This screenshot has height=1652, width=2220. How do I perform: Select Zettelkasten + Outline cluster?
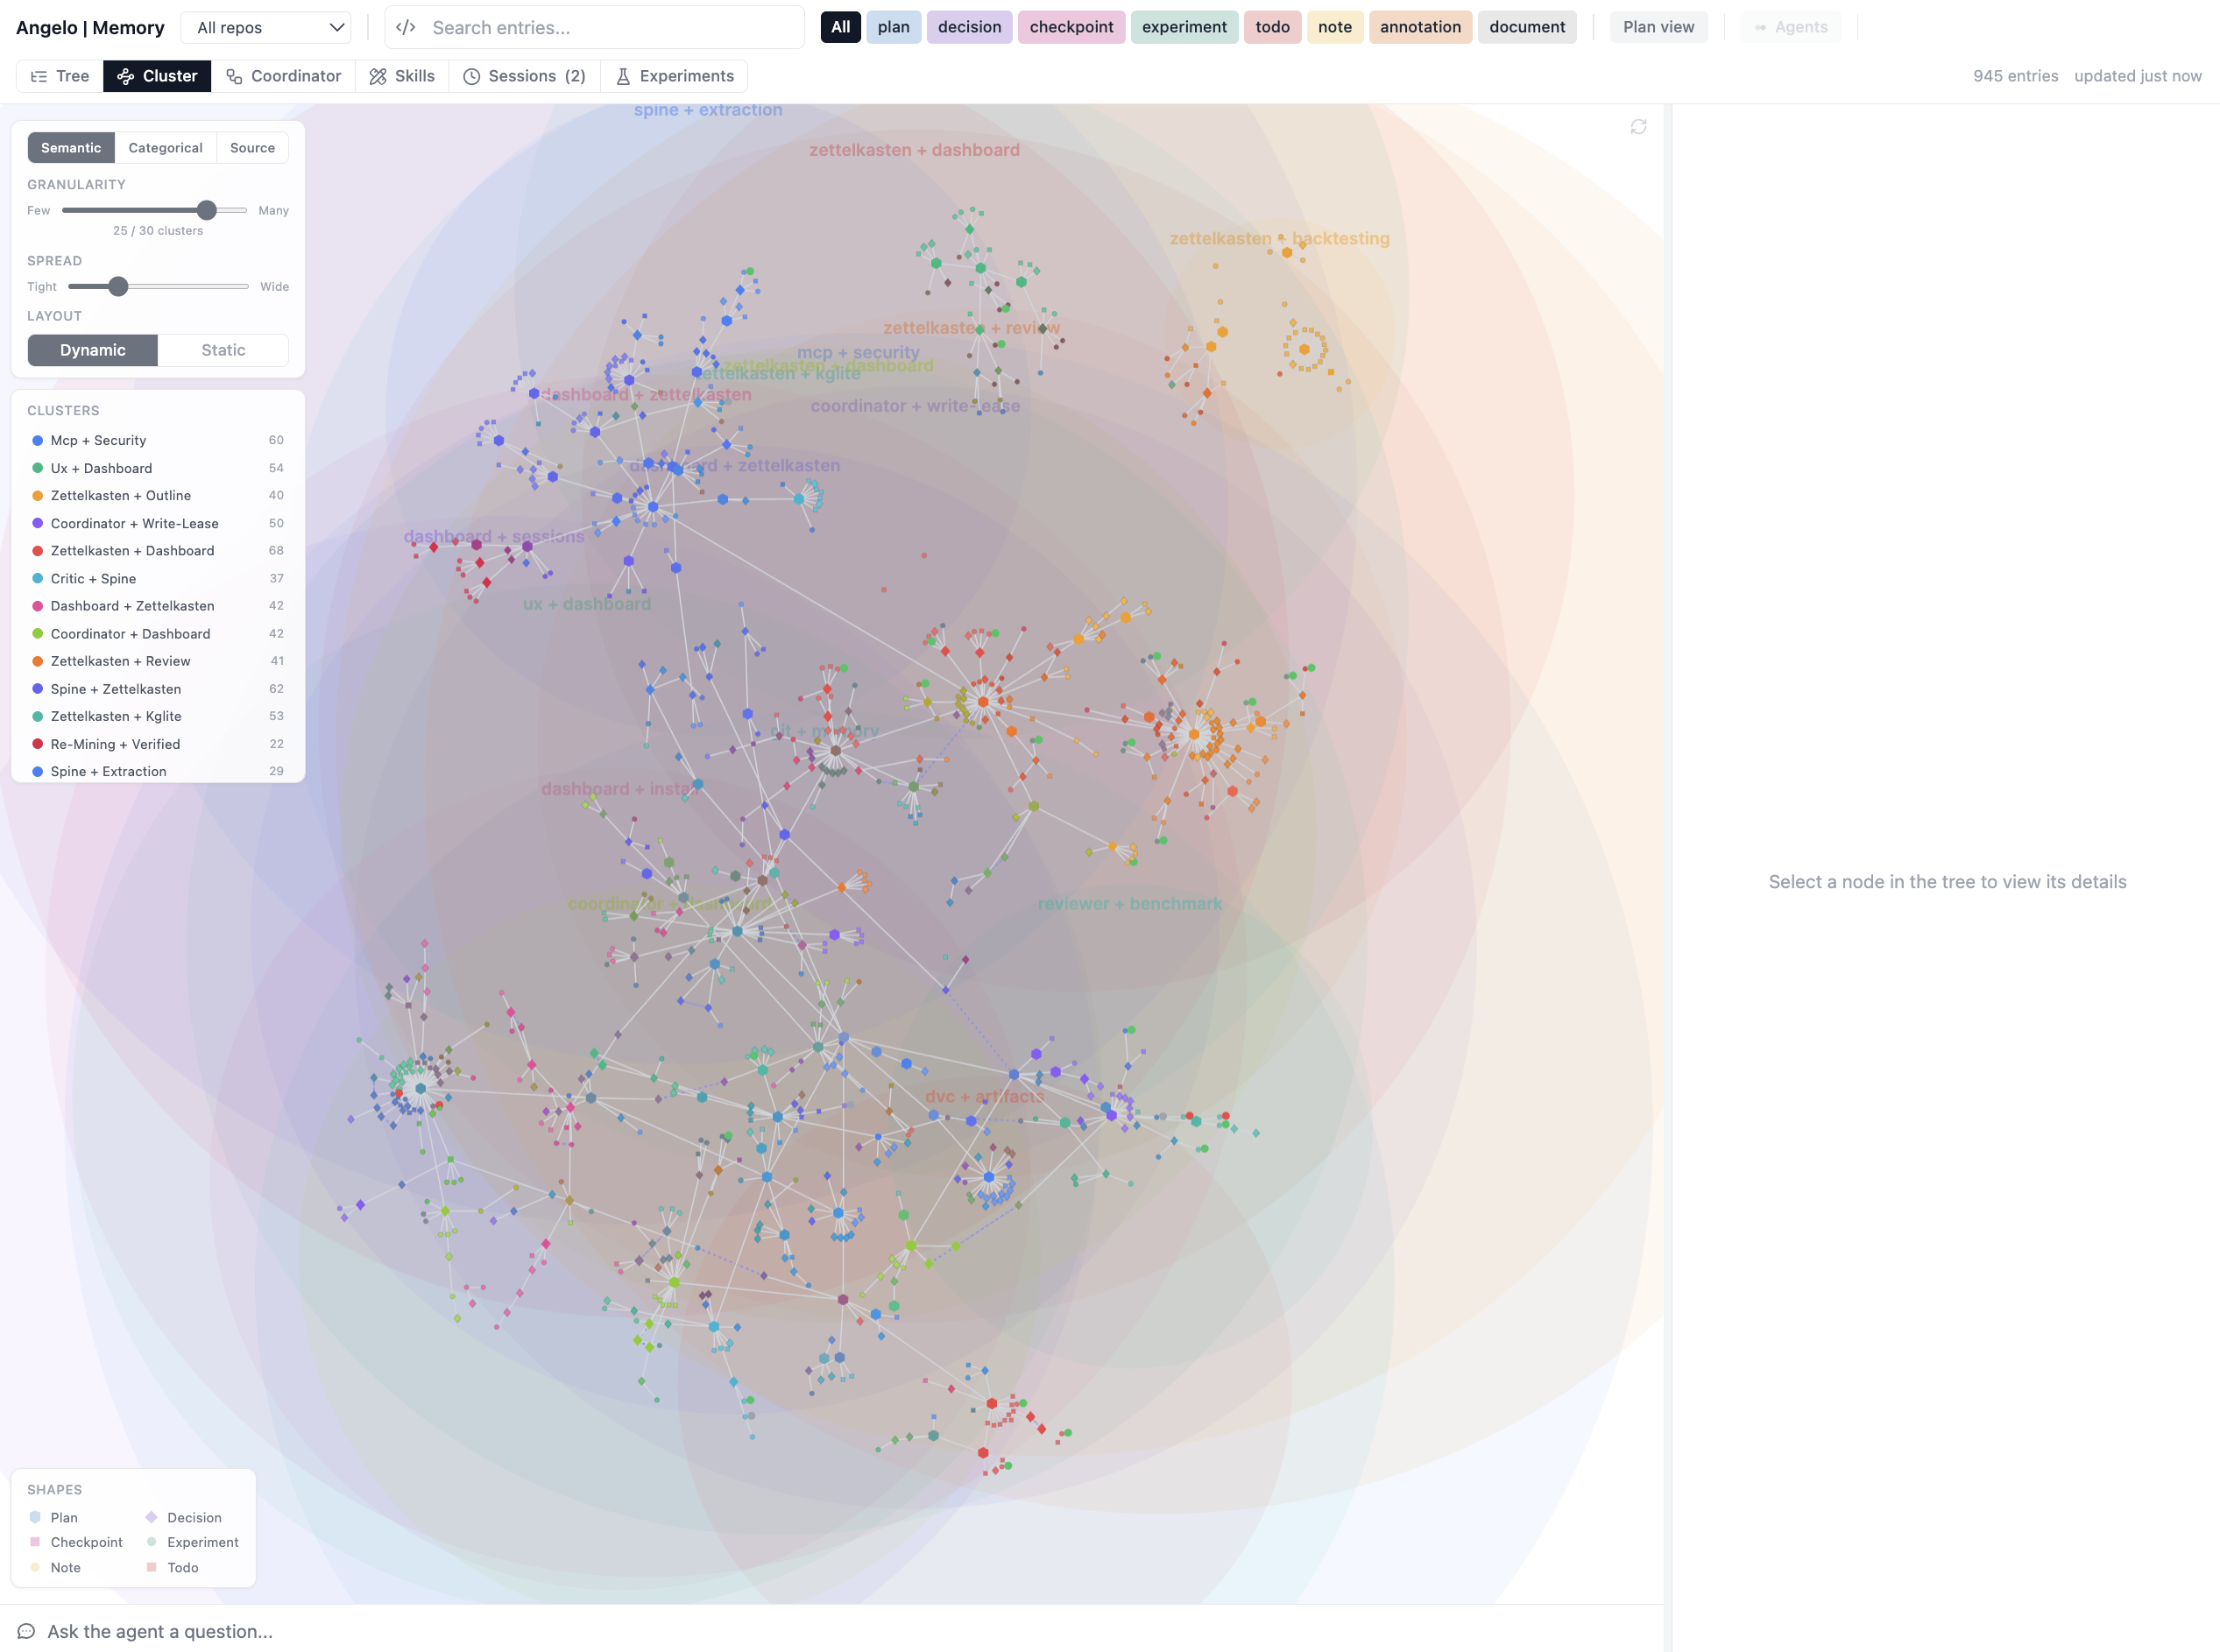click(x=158, y=495)
